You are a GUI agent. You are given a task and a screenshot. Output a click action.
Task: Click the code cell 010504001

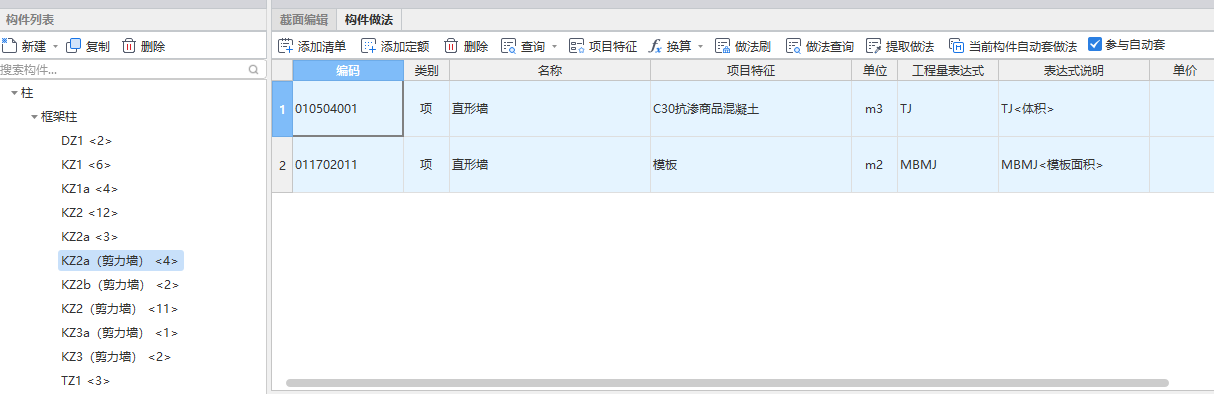[x=348, y=108]
